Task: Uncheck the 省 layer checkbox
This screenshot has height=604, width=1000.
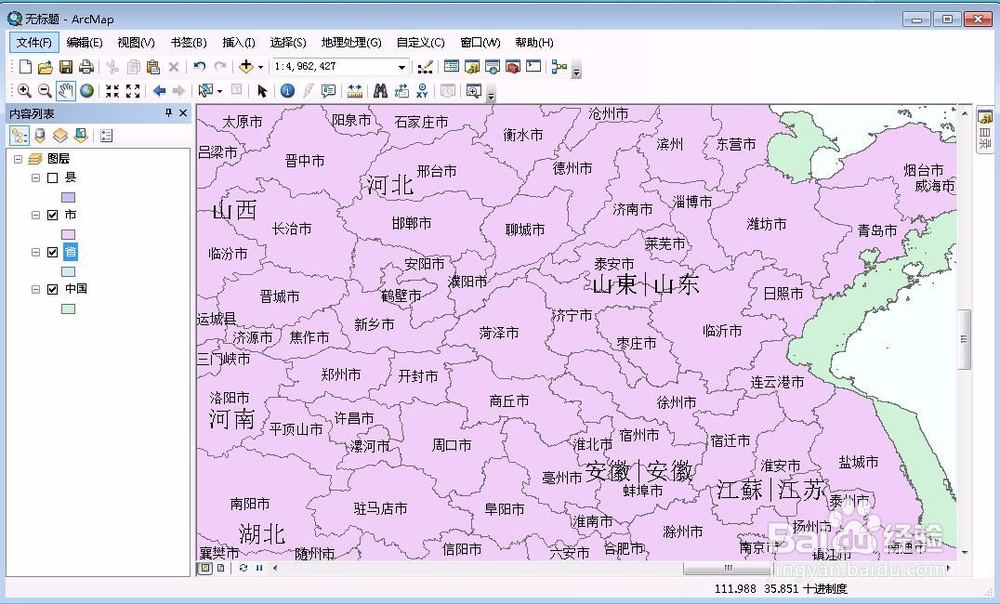Action: point(53,252)
